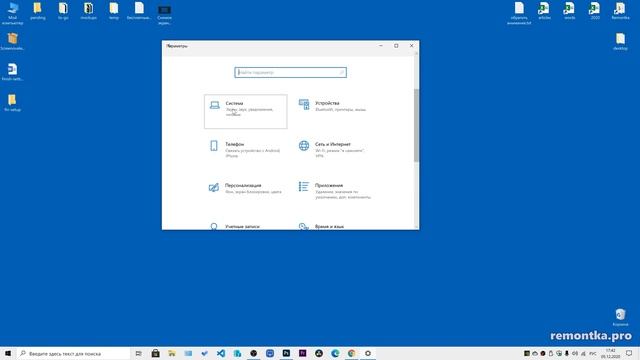The height and width of the screenshot is (360, 640).
Task: Switch to Photoshop on the taskbar
Action: click(x=286, y=353)
